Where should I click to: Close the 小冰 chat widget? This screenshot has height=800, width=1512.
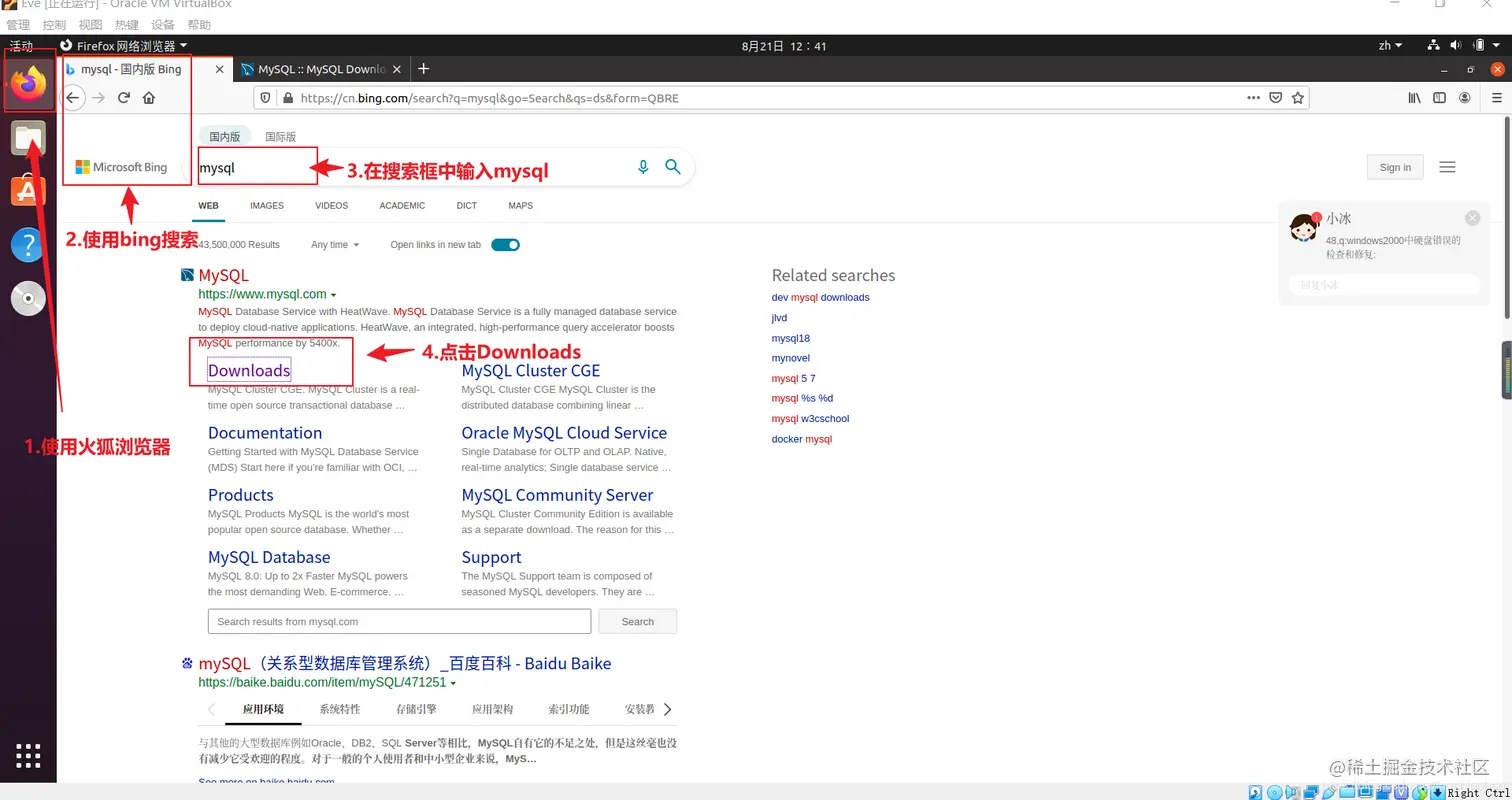tap(1472, 218)
